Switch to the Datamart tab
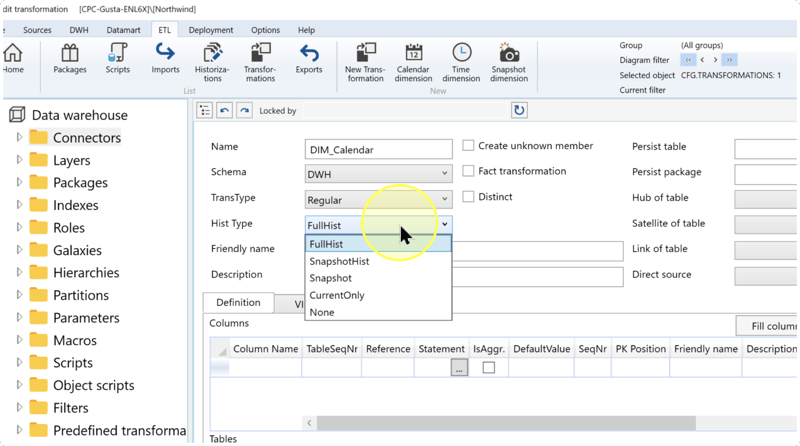Image resolution: width=800 pixels, height=446 pixels. (x=123, y=30)
